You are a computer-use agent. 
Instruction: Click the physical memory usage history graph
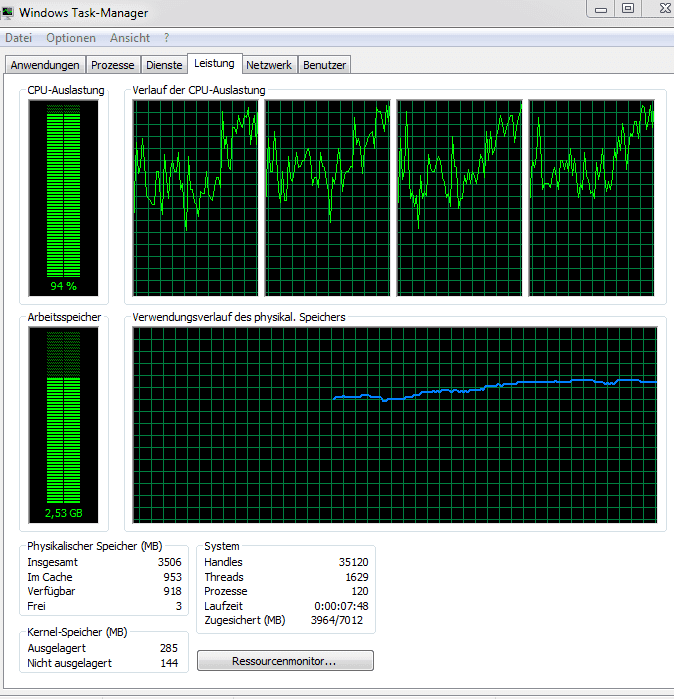(395, 425)
